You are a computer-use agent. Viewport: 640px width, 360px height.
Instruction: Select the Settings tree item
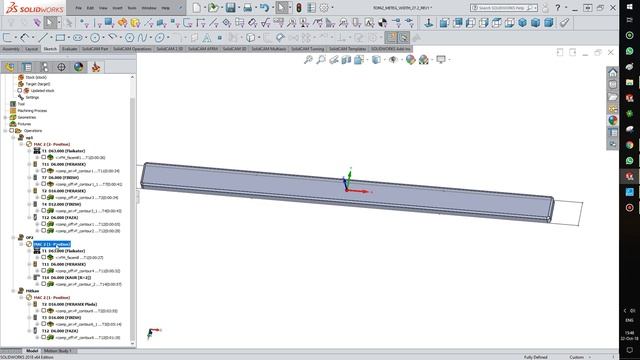pyautogui.click(x=32, y=97)
